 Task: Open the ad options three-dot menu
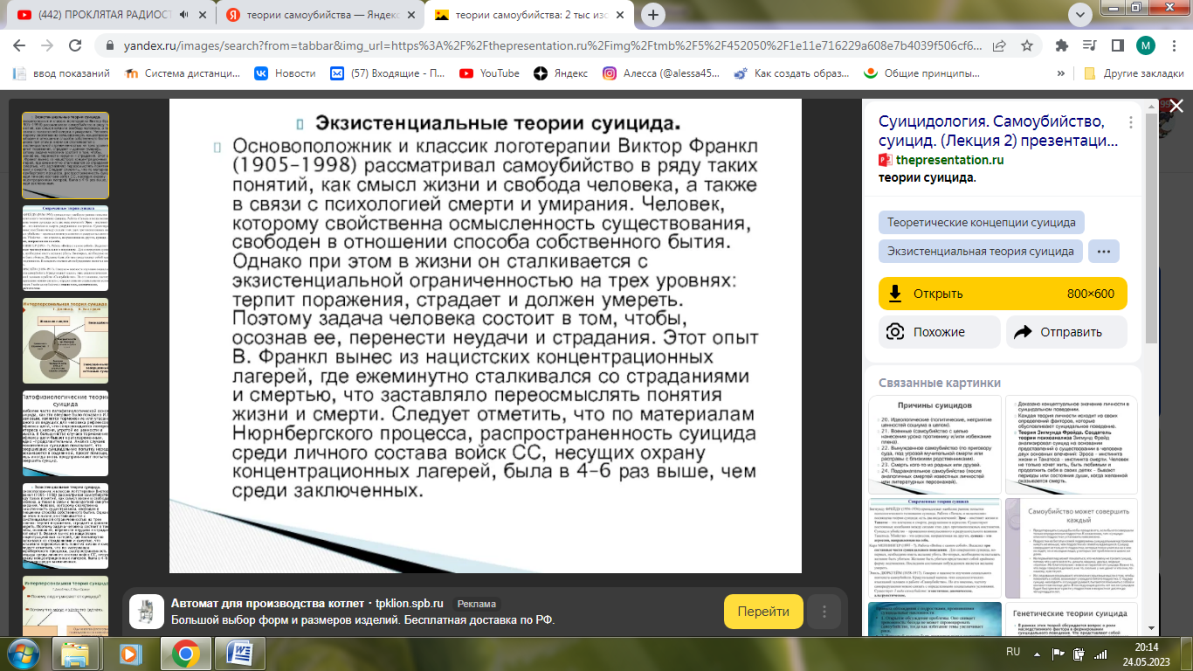(x=824, y=612)
